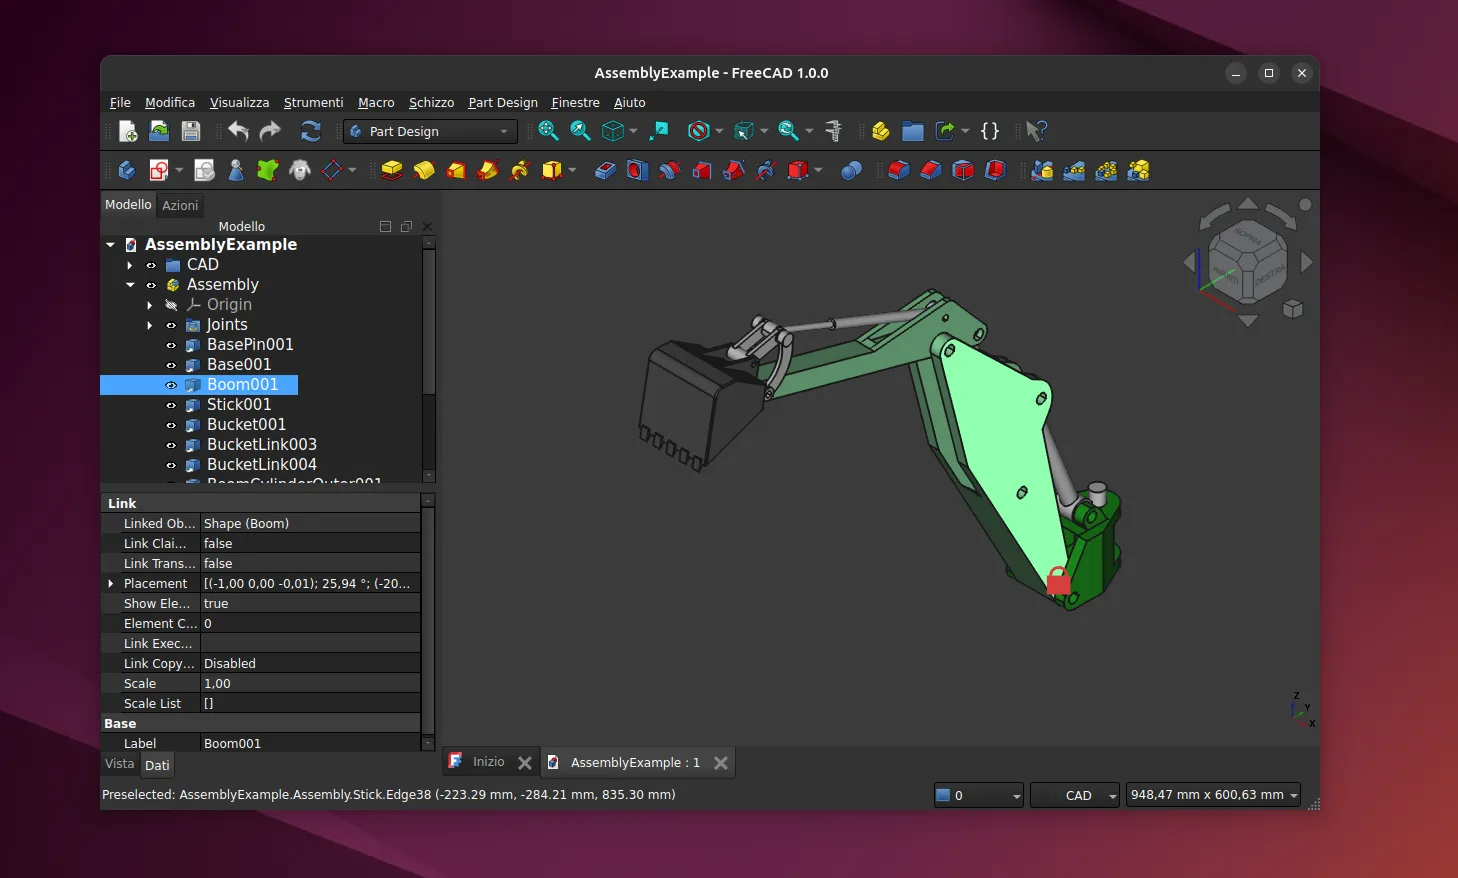
Task: Switch to the Azioni tab
Action: [x=180, y=205]
